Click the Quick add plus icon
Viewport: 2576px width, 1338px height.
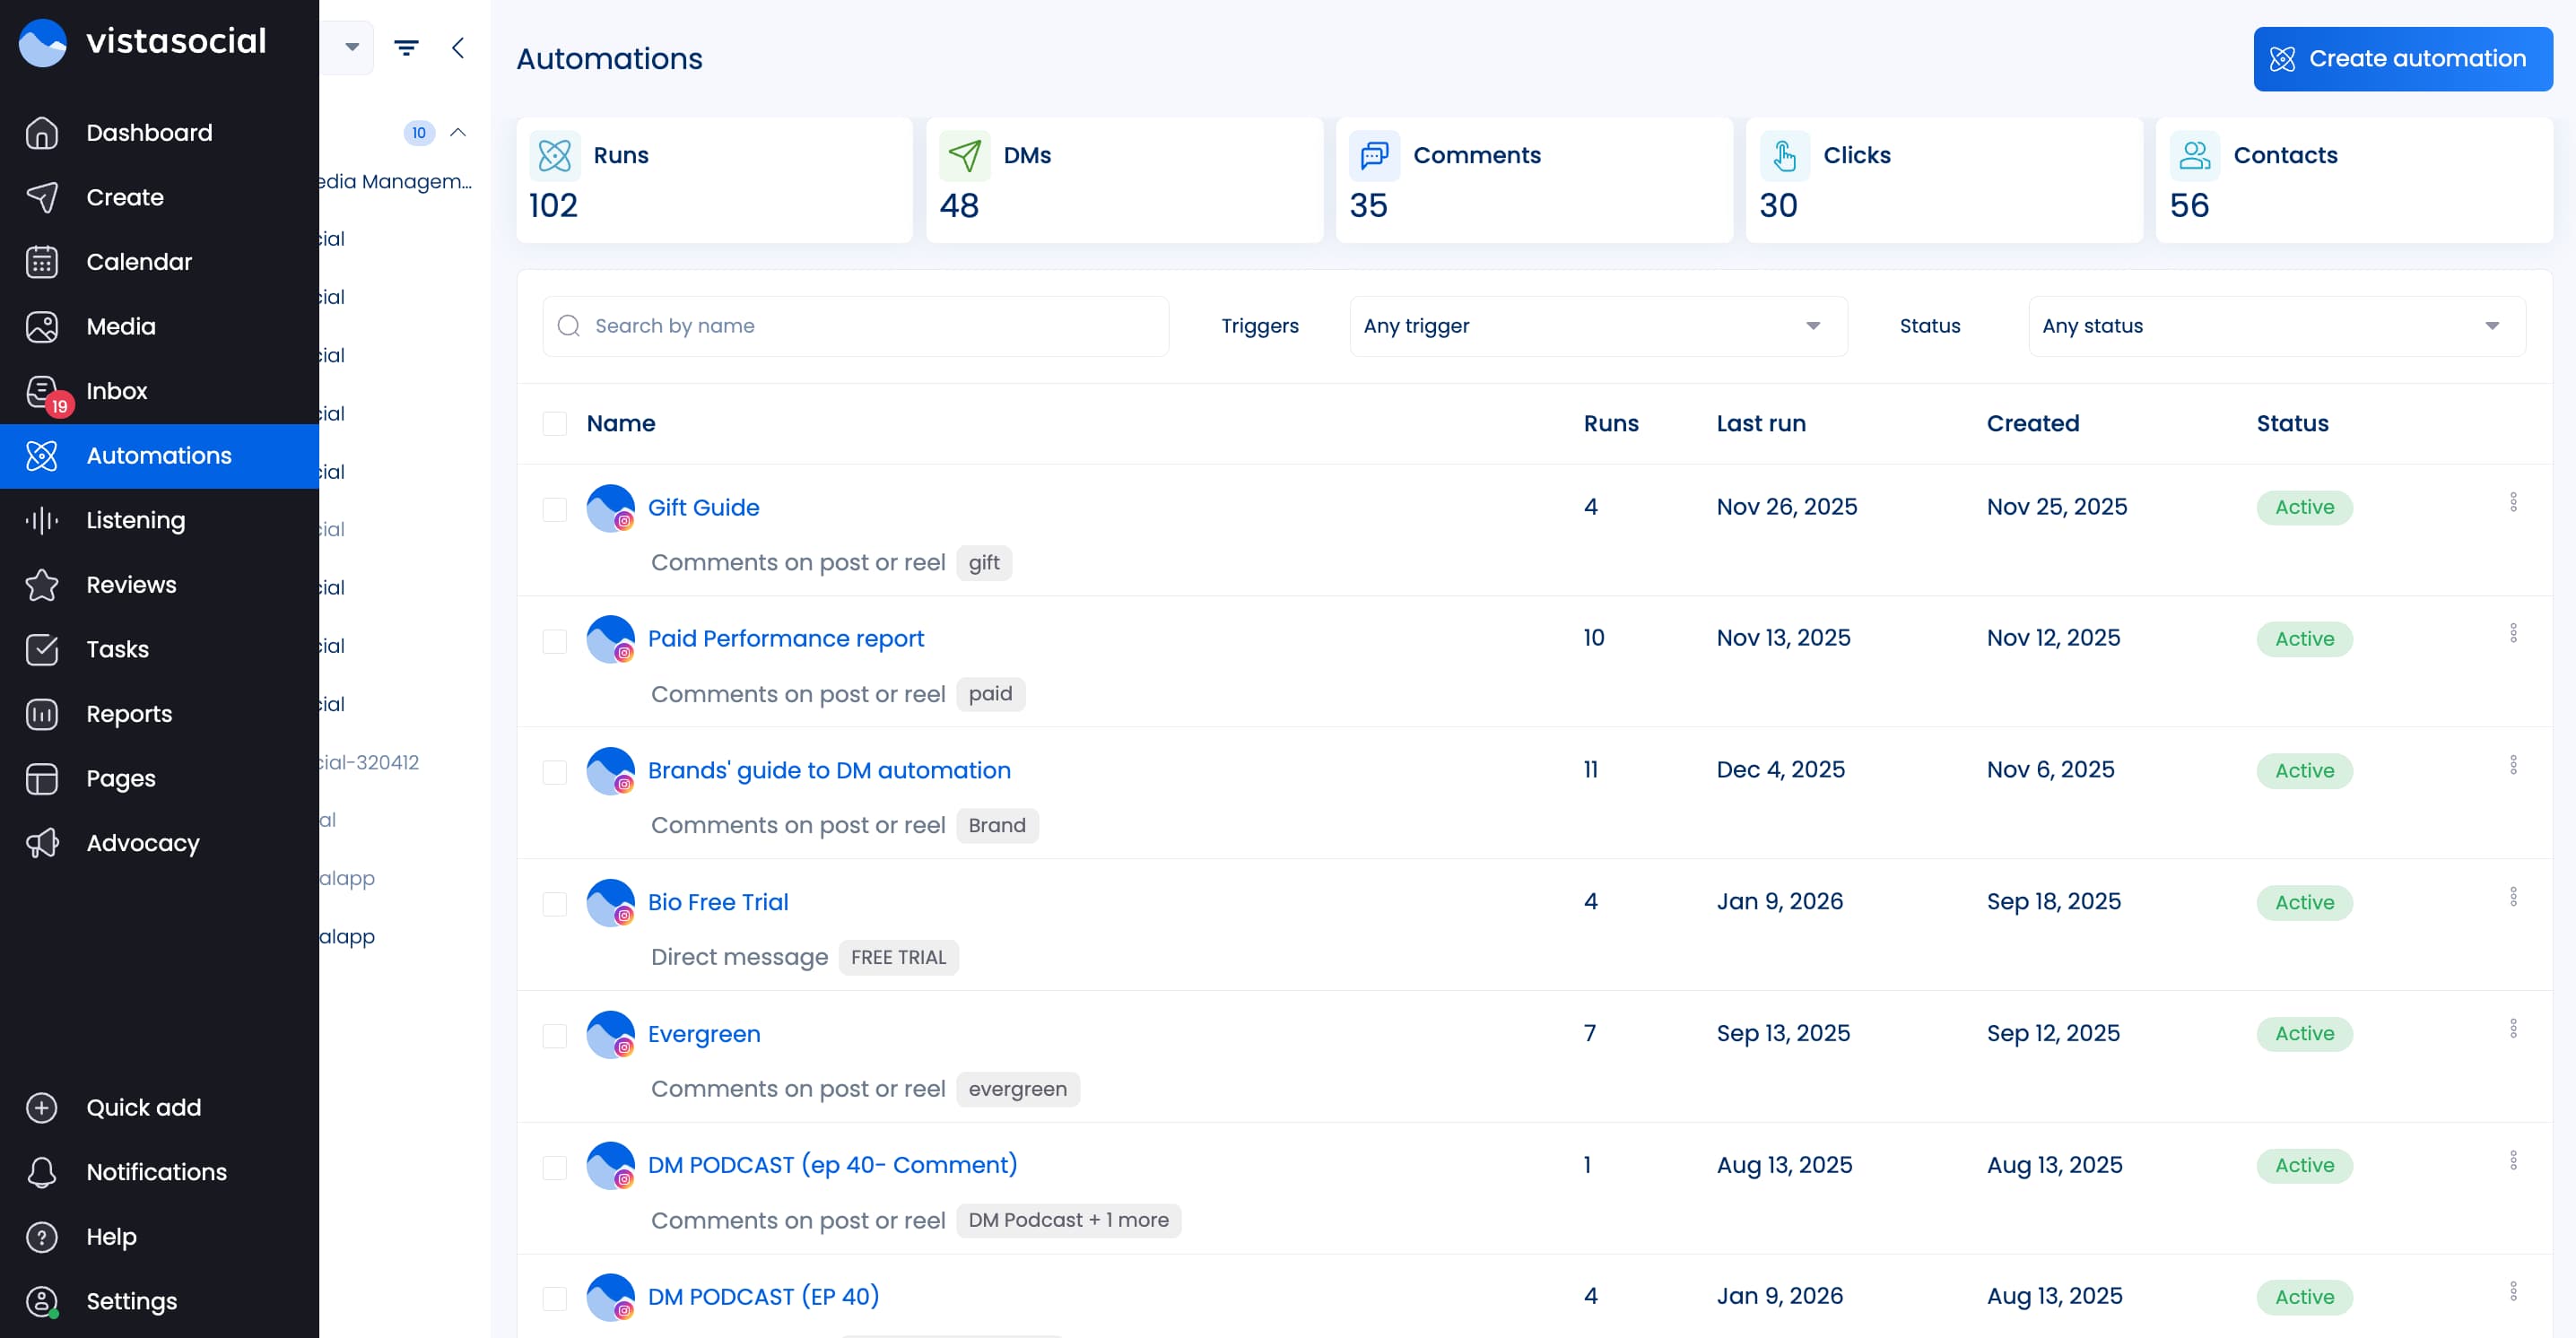pyautogui.click(x=42, y=1107)
